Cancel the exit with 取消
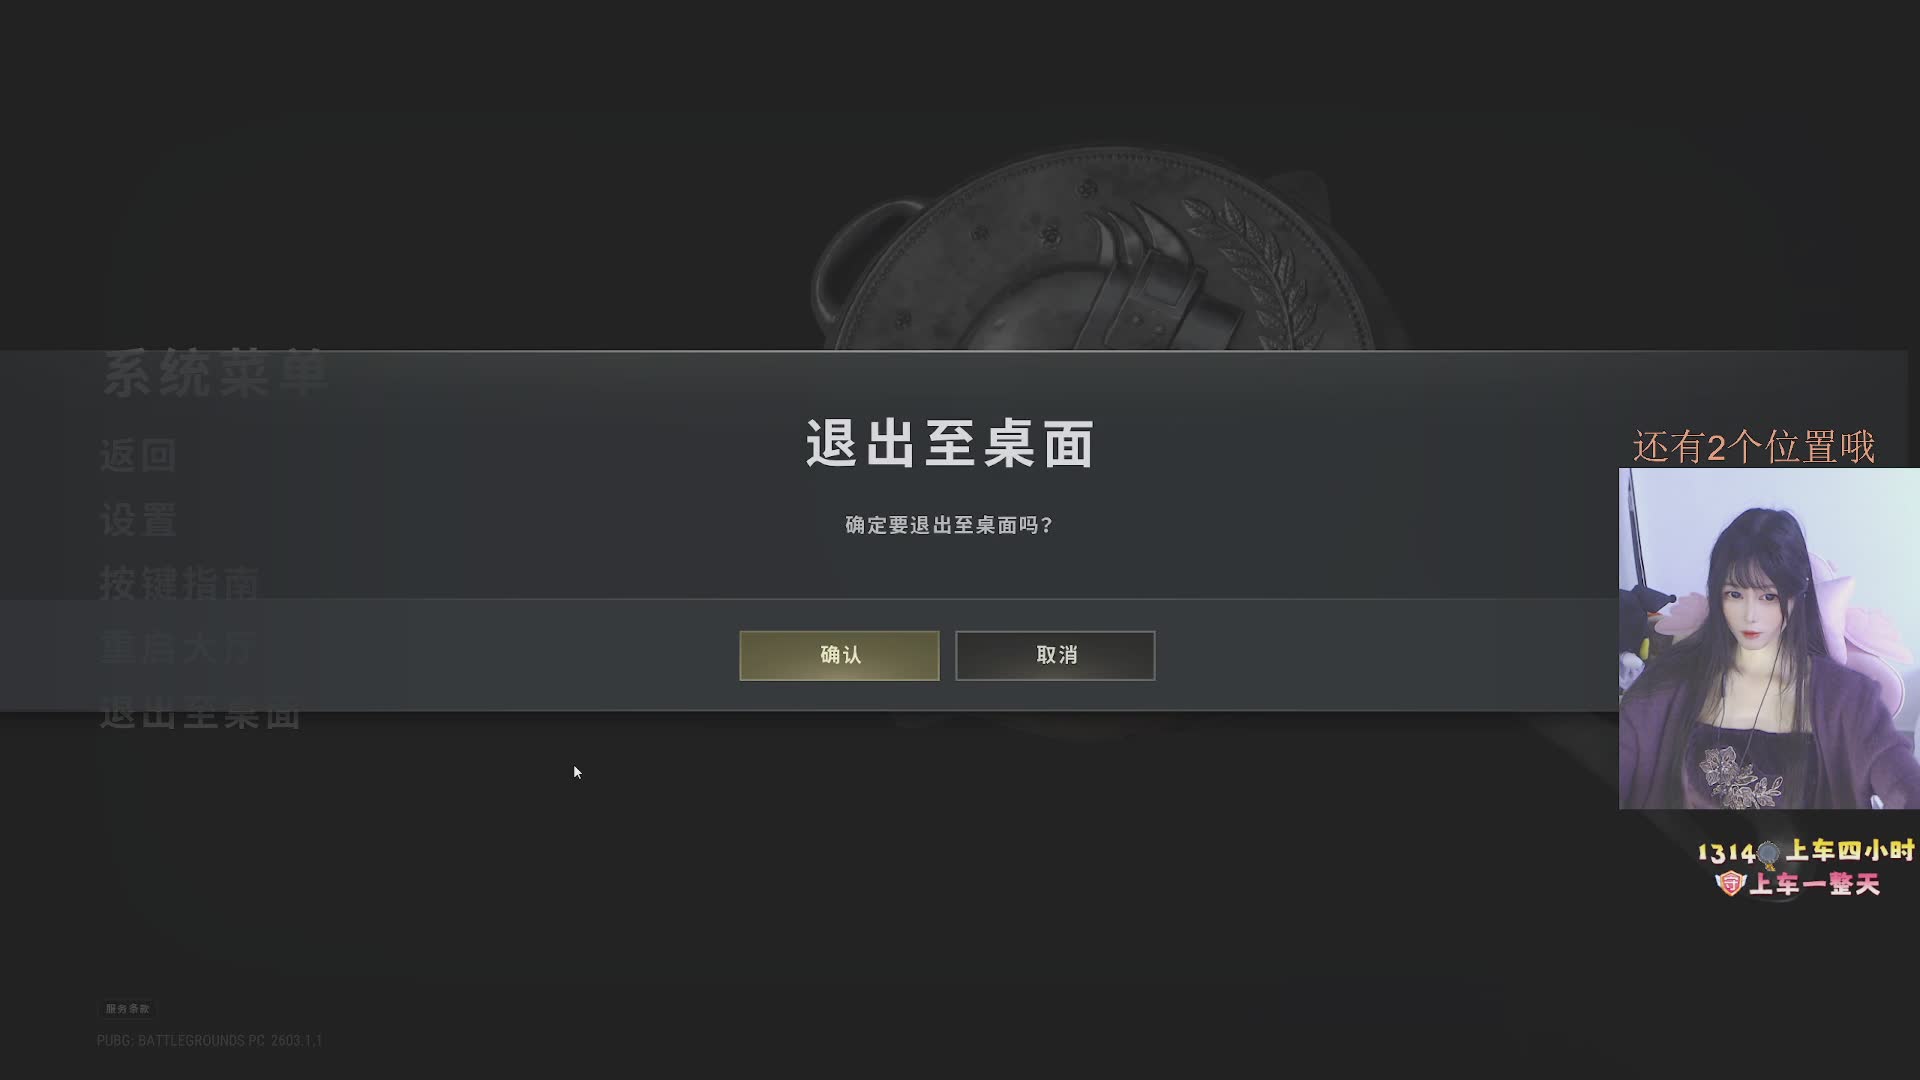The height and width of the screenshot is (1080, 1920). click(x=1055, y=655)
